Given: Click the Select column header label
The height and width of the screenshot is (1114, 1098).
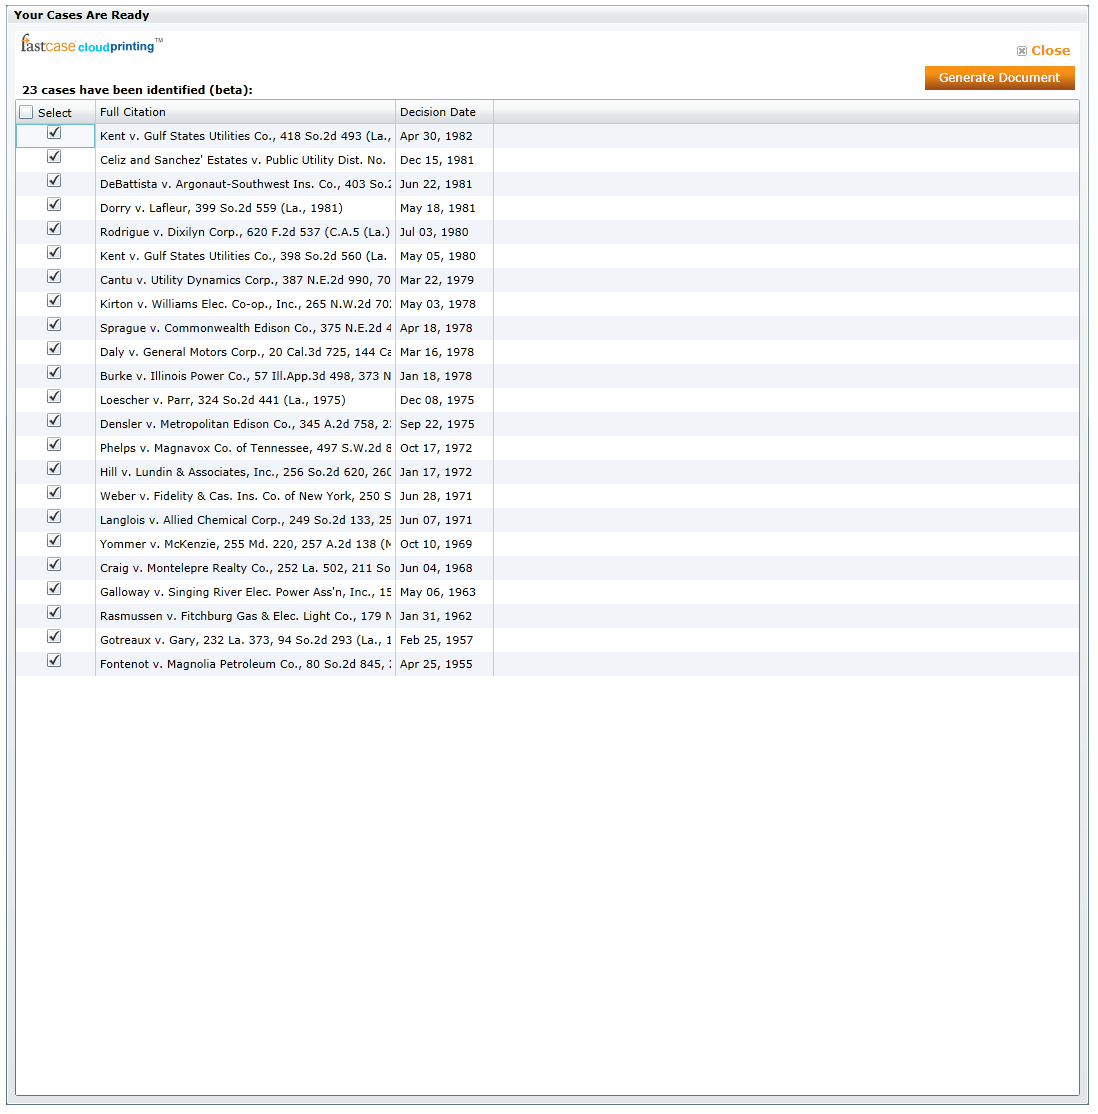Looking at the screenshot, I should tap(55, 113).
